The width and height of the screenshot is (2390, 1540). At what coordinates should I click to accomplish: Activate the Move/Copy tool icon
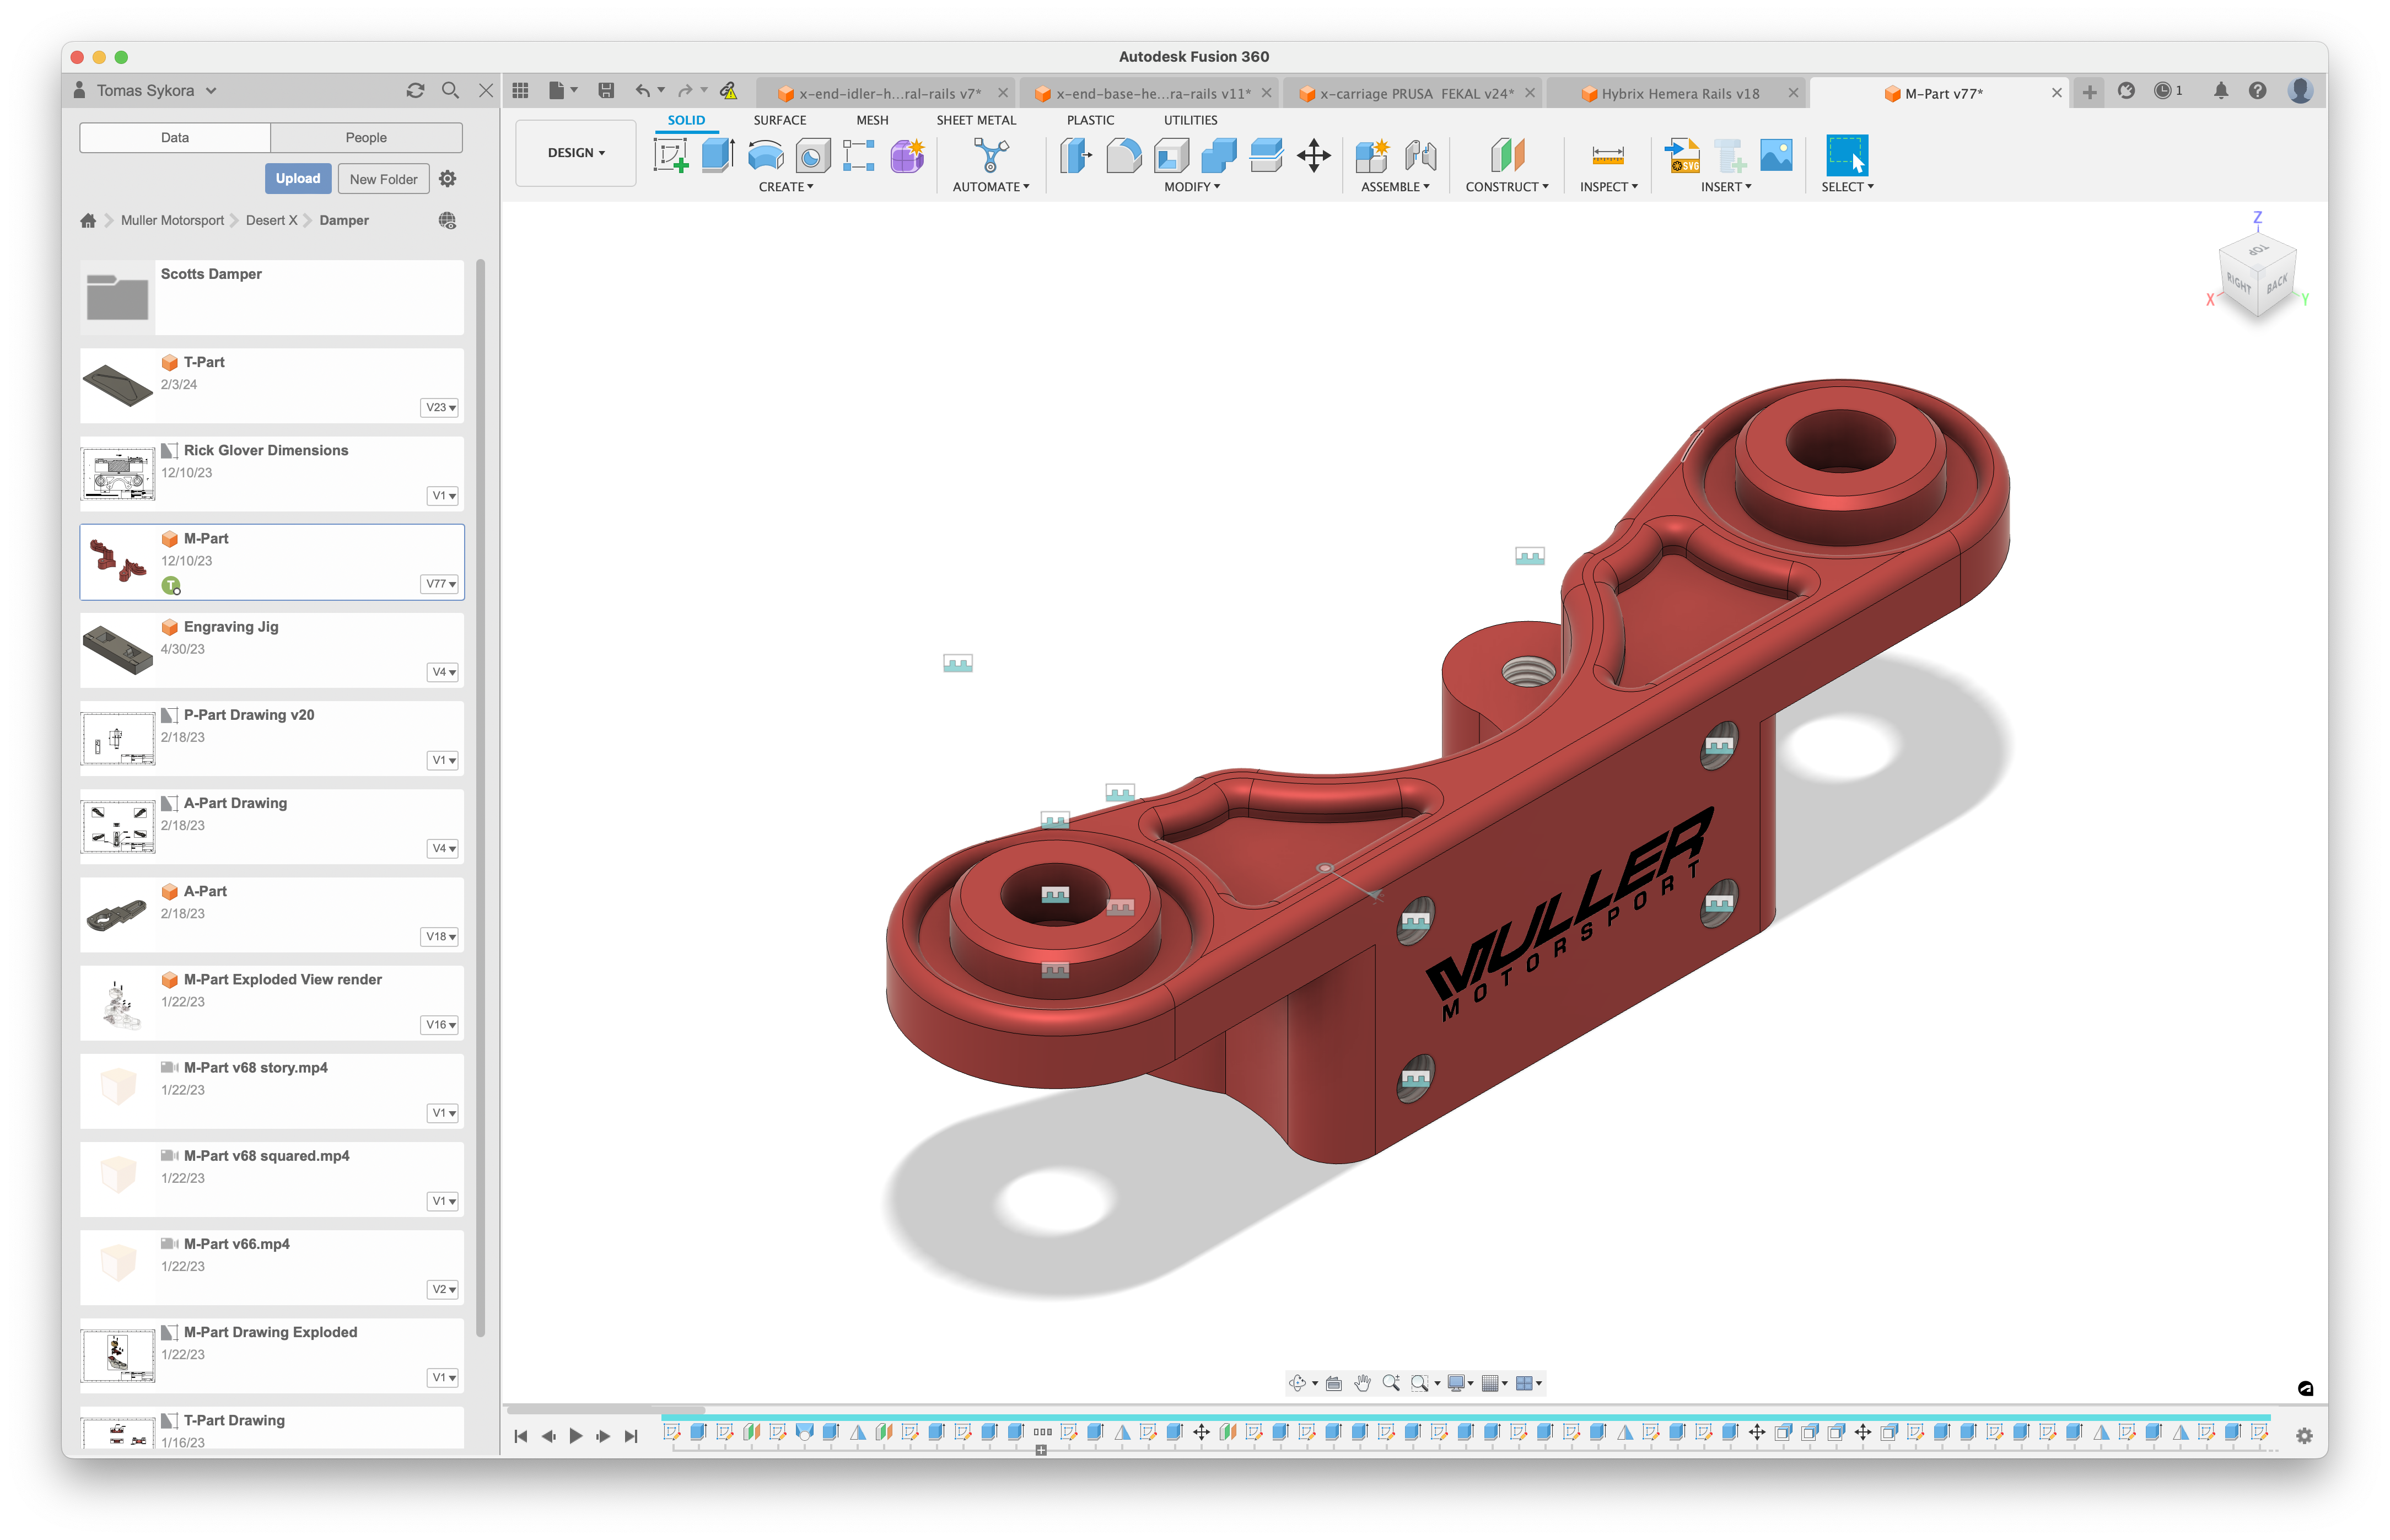click(1313, 156)
